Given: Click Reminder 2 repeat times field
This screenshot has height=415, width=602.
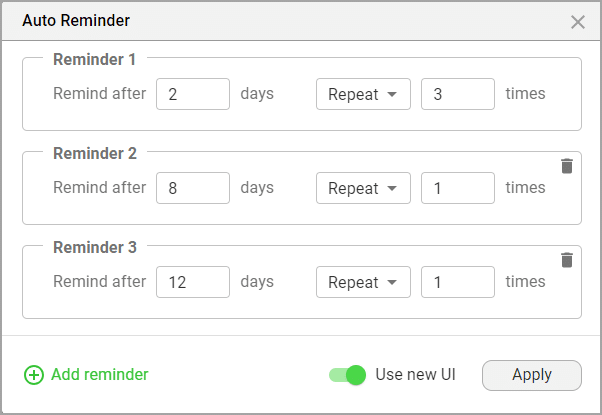Looking at the screenshot, I should pos(458,188).
